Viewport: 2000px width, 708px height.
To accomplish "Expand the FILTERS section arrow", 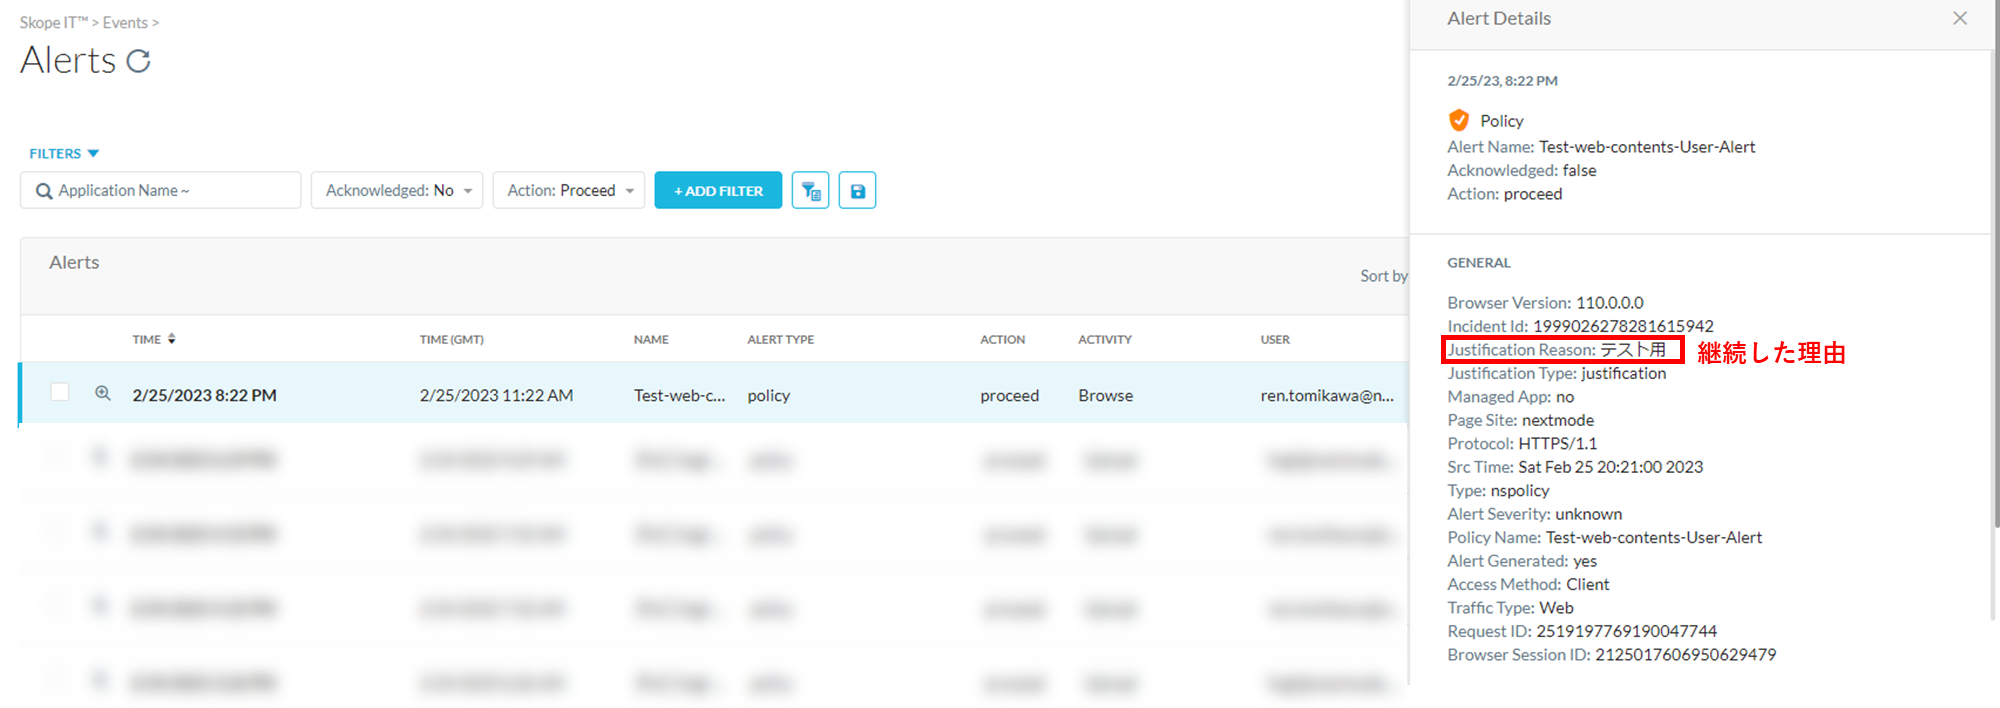I will [94, 154].
